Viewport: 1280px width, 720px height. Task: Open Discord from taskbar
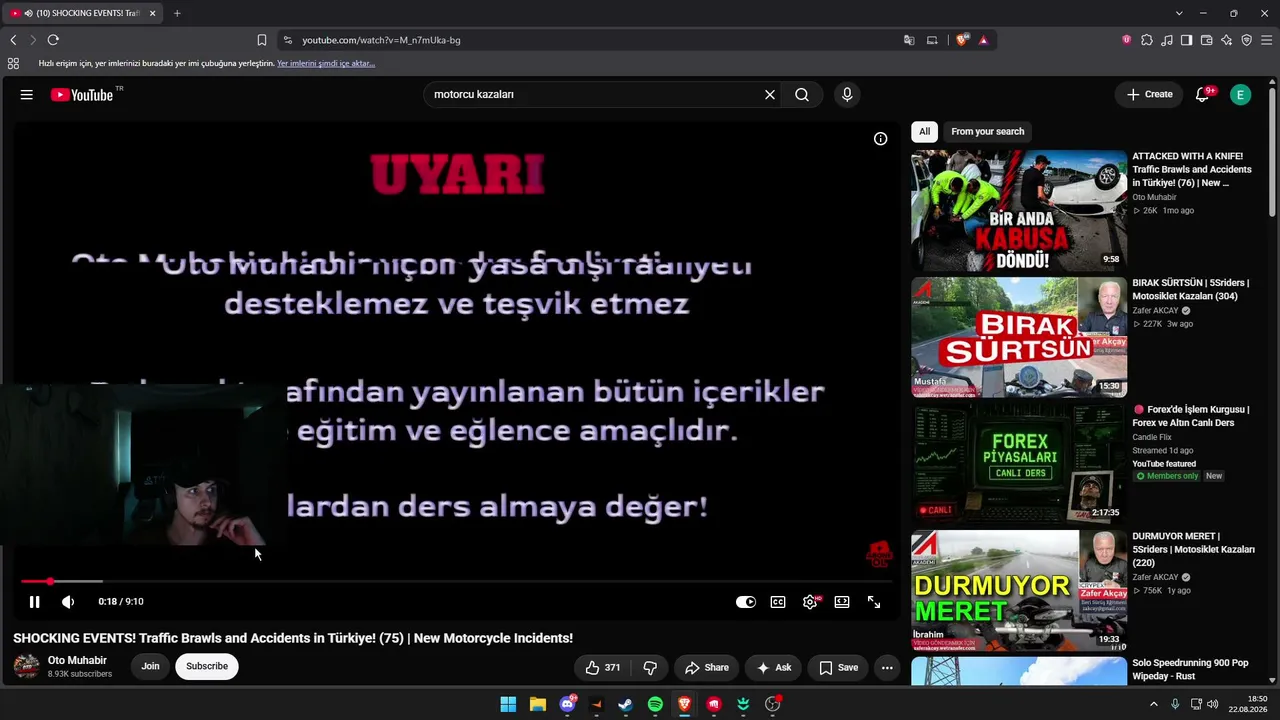tap(567, 704)
